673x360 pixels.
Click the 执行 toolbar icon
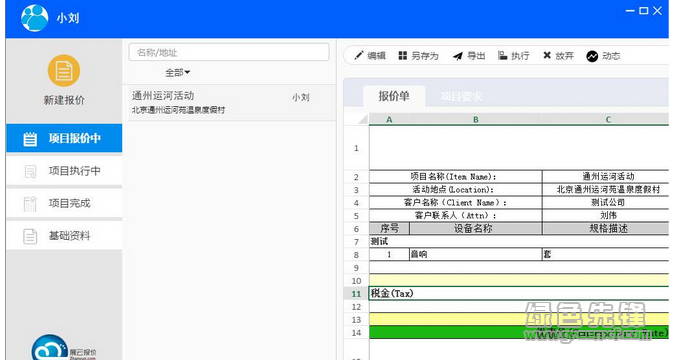pyautogui.click(x=503, y=55)
